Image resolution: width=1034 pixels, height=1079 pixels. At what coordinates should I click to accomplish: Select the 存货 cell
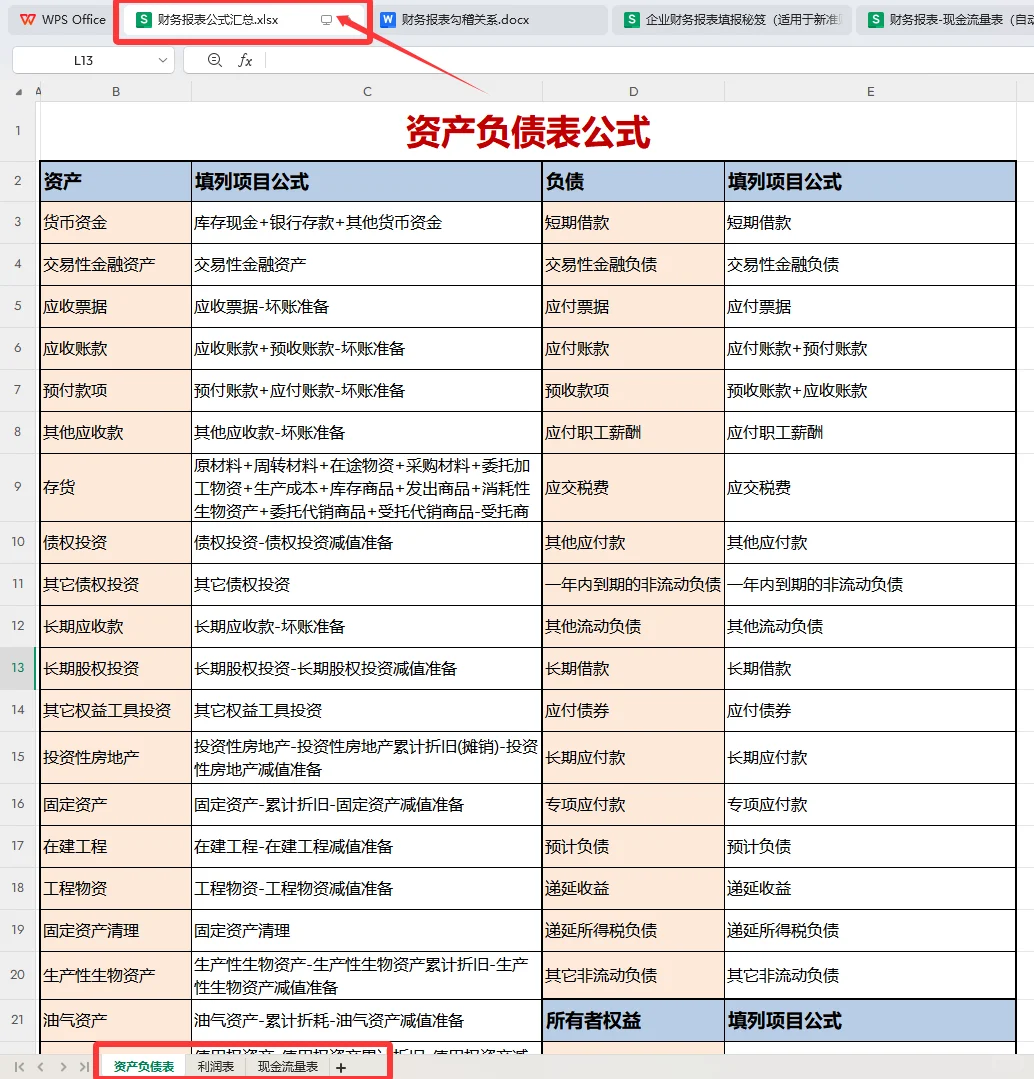click(116, 488)
